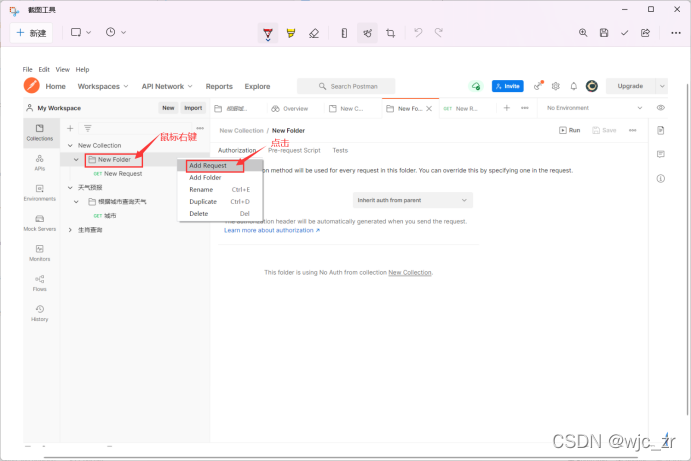The width and height of the screenshot is (691, 461).
Task: Open the Edit menu
Action: (44, 70)
